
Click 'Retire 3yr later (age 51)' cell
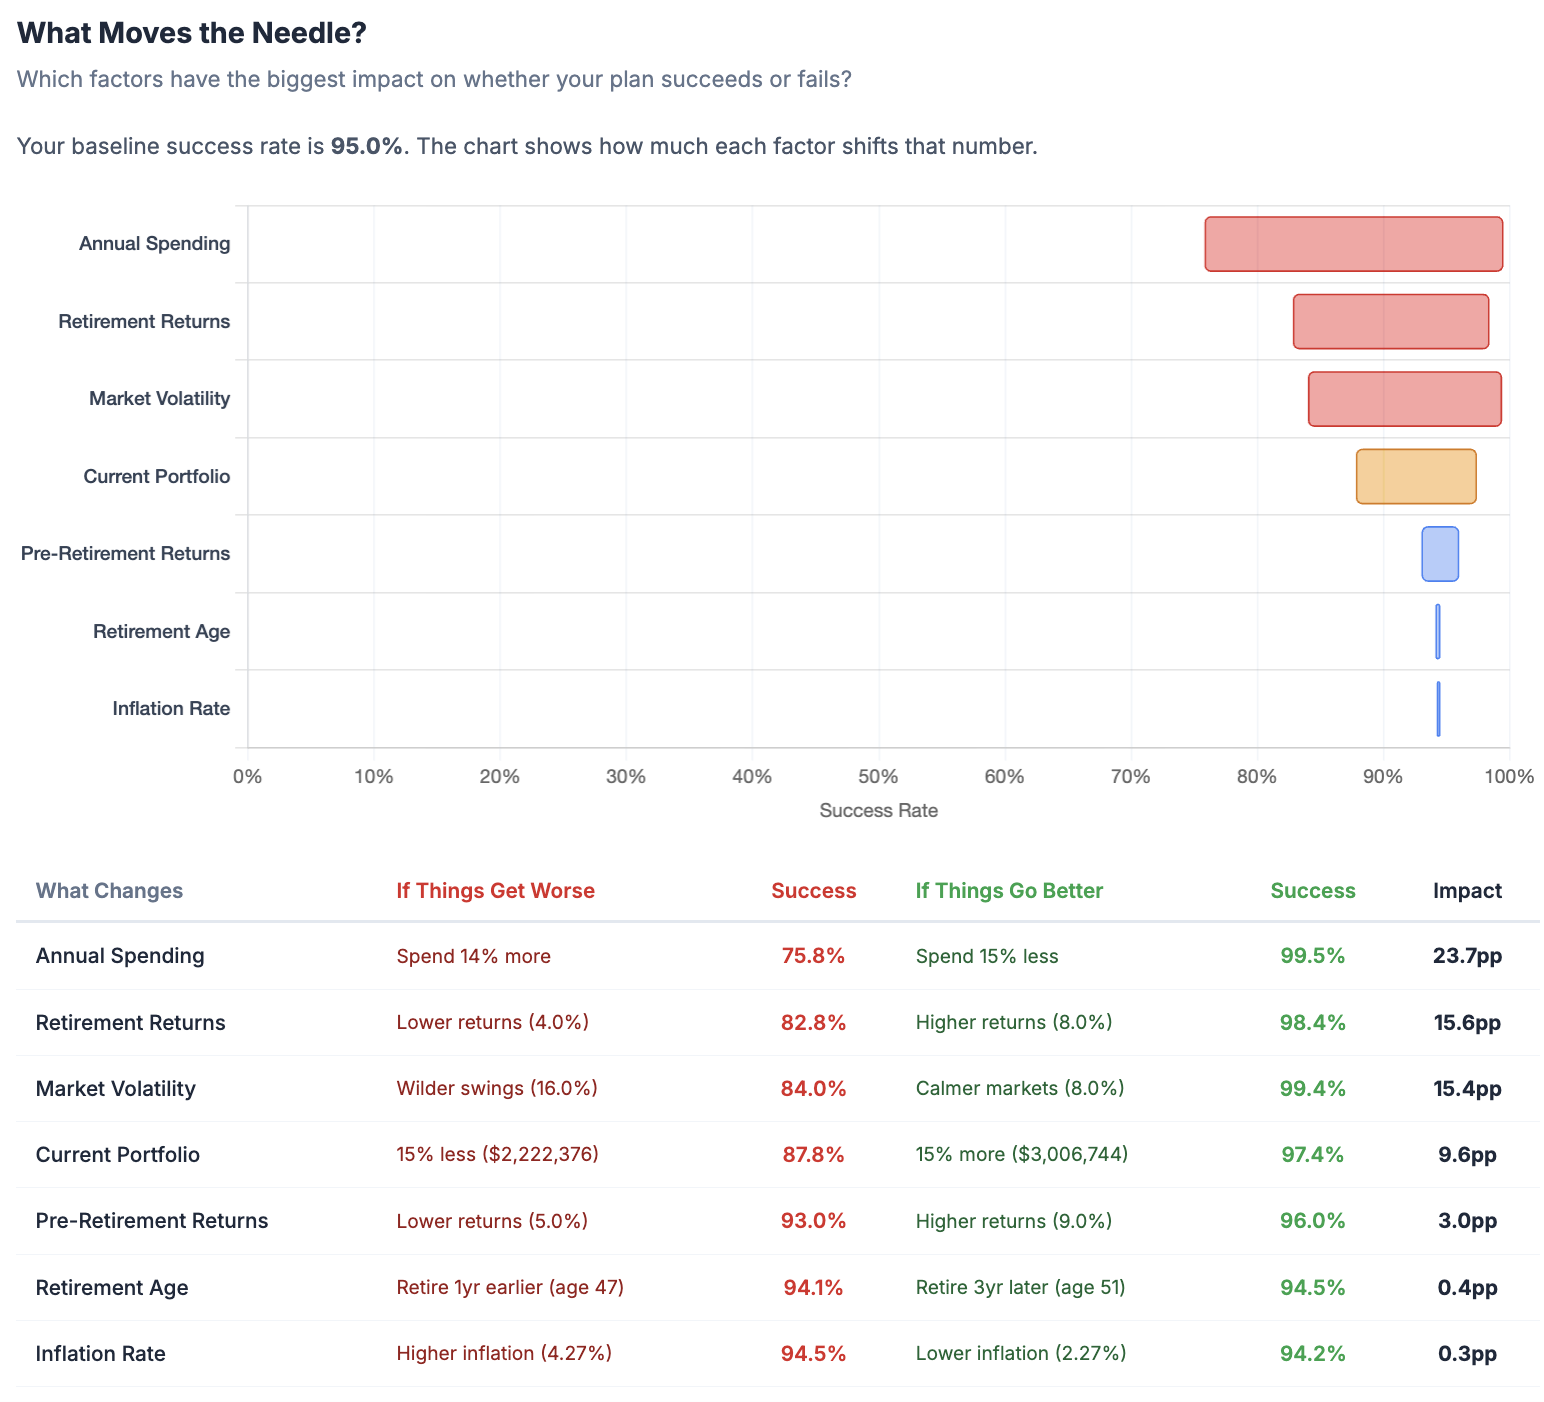1020,1287
